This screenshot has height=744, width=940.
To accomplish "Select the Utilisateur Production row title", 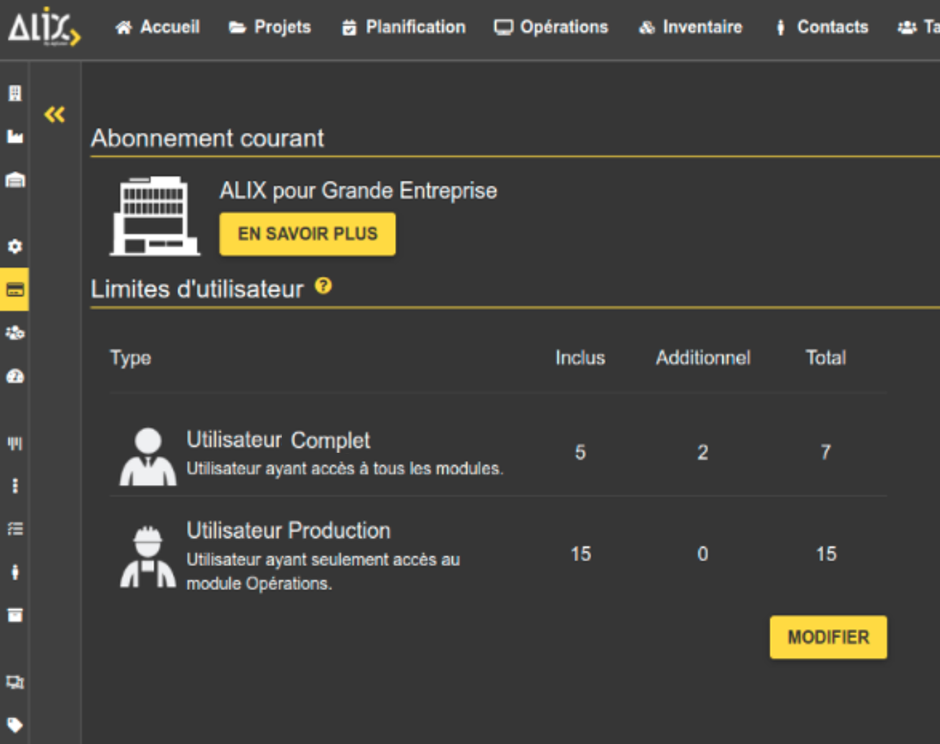I will pos(288,531).
